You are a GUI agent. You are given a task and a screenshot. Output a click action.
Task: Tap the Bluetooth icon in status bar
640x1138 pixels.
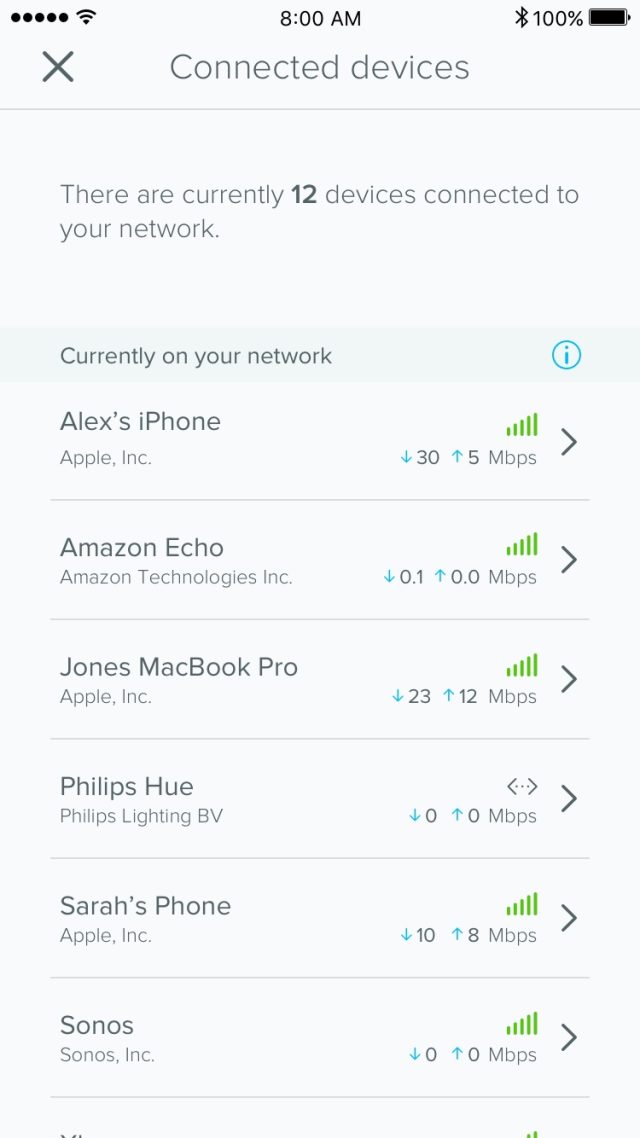pyautogui.click(x=521, y=17)
